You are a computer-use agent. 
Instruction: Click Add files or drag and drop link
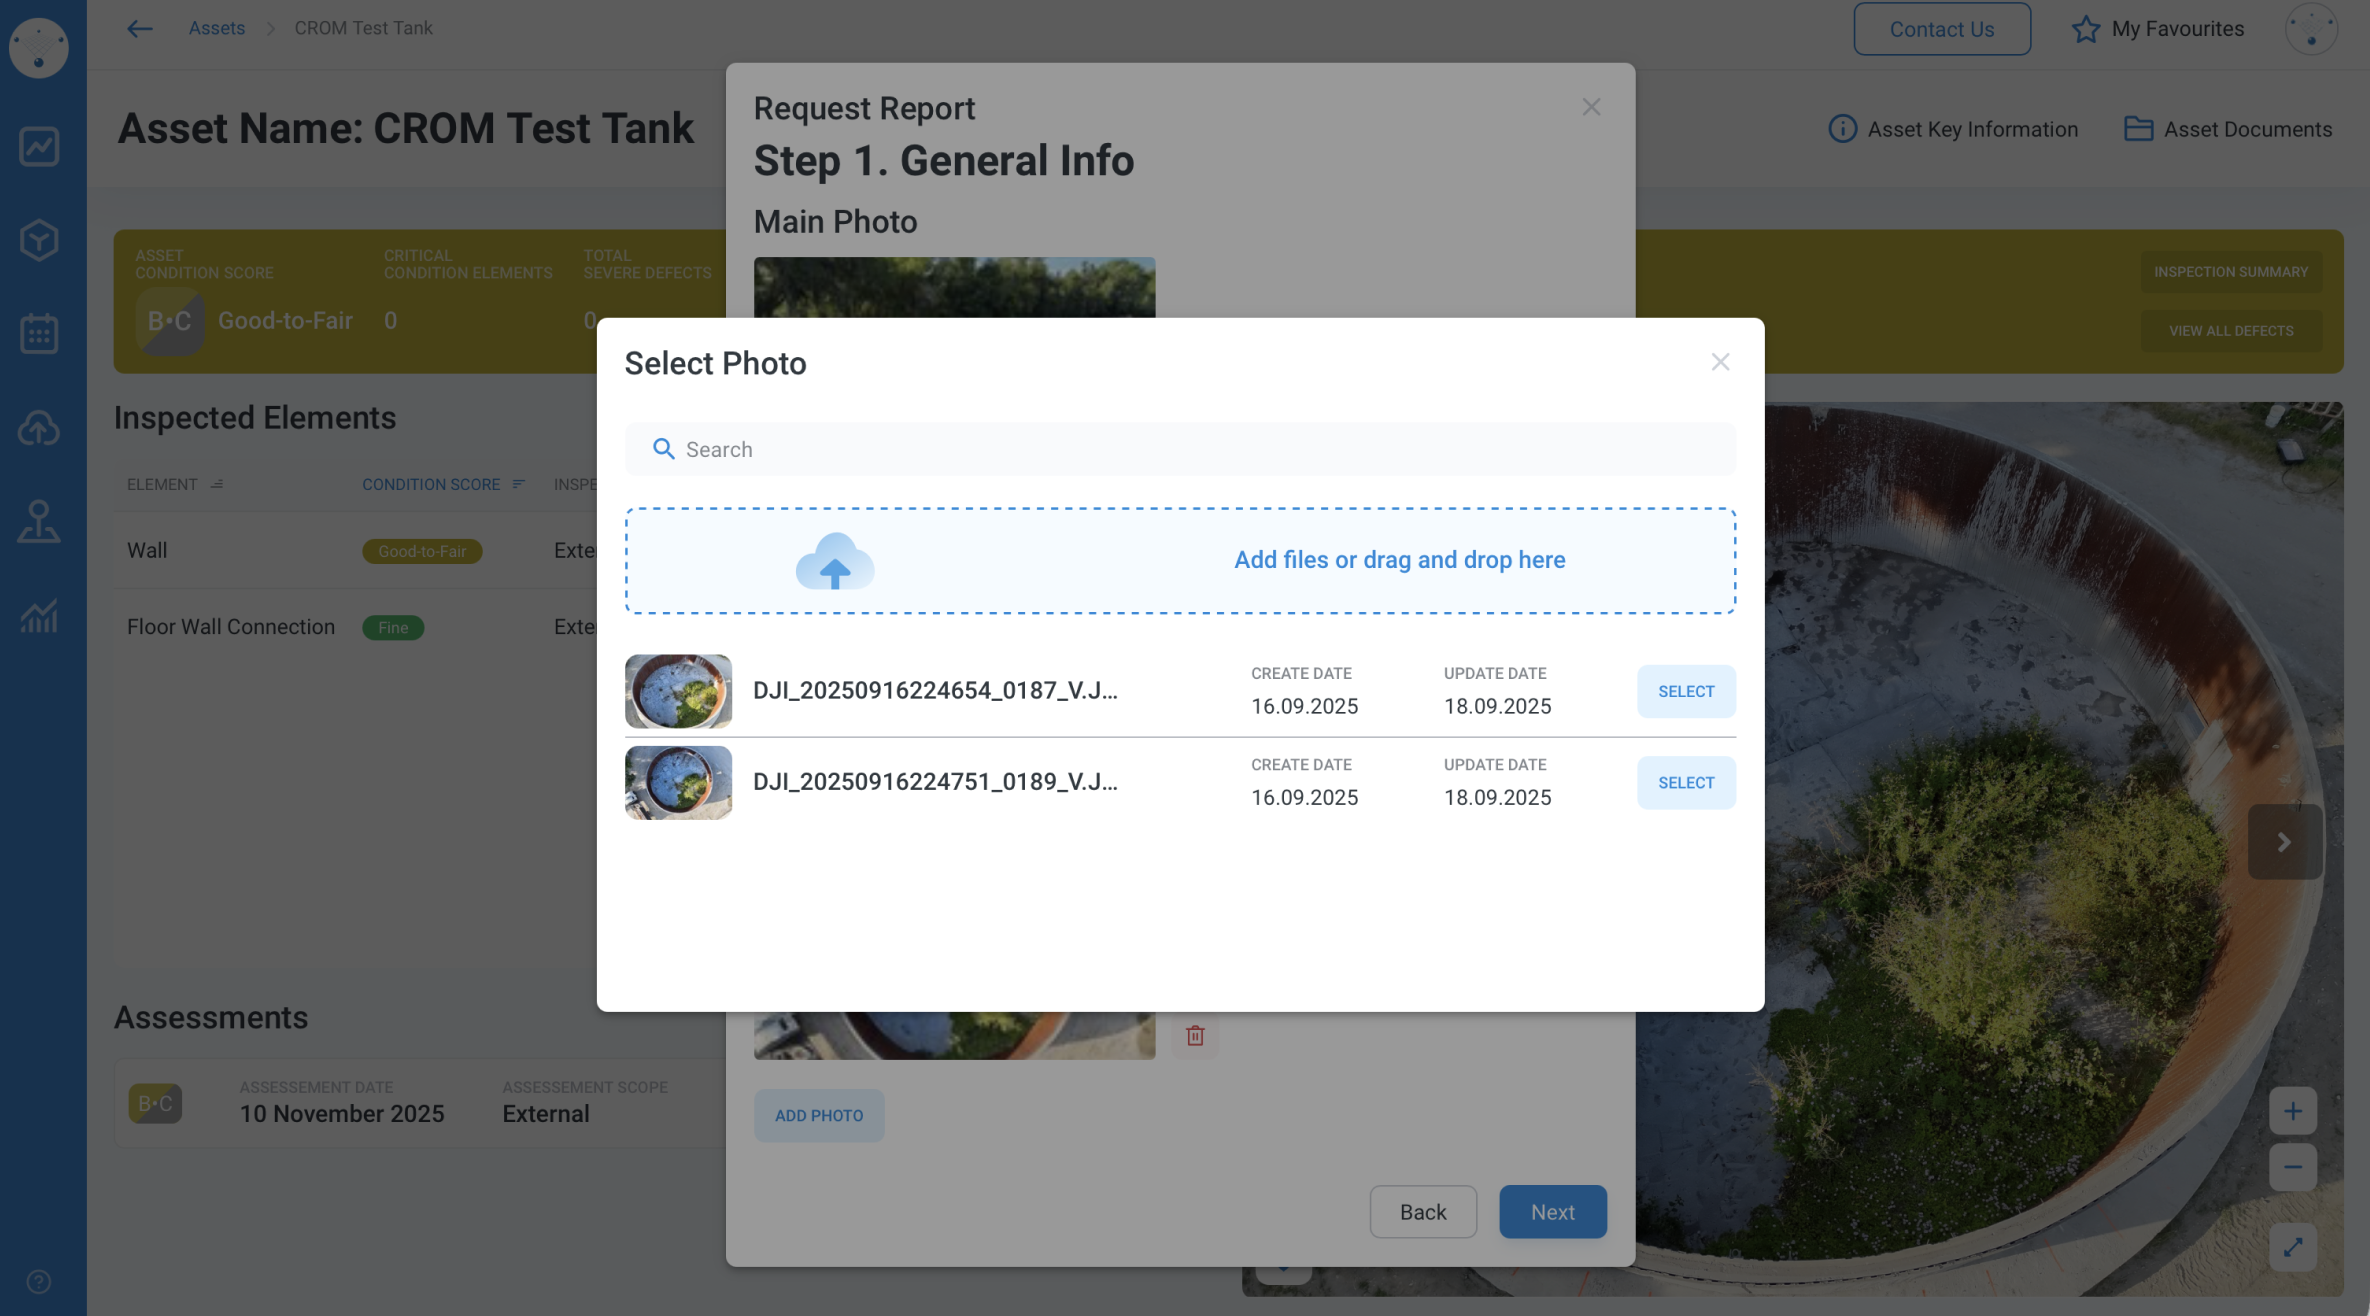point(1399,560)
